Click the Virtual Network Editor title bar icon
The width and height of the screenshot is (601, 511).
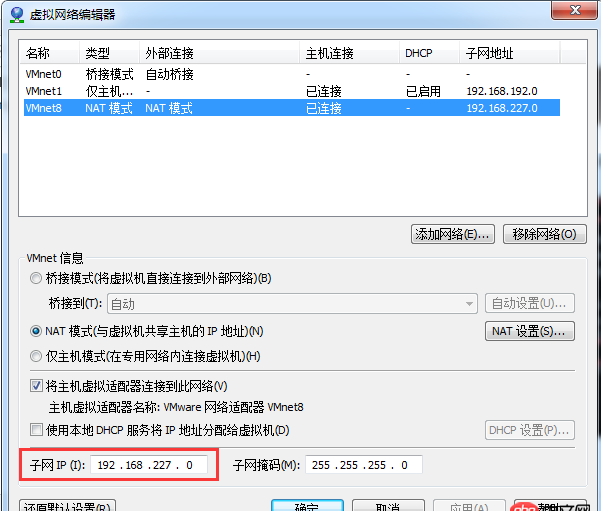point(16,14)
